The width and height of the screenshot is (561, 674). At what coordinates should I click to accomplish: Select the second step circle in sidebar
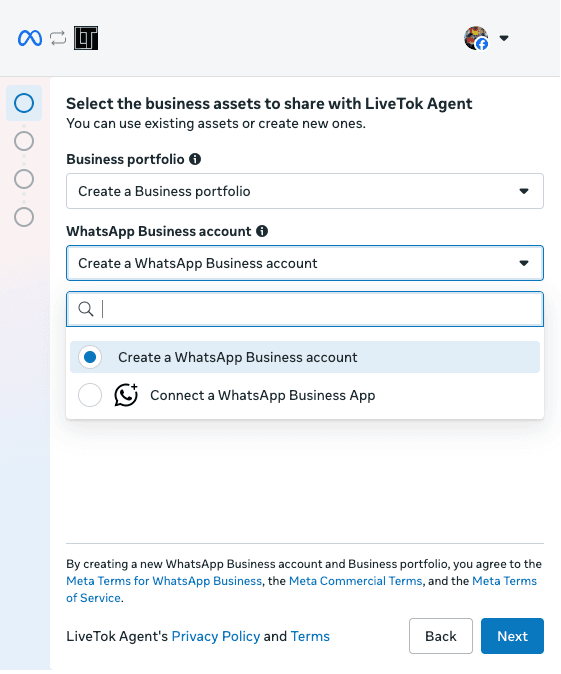(24, 141)
